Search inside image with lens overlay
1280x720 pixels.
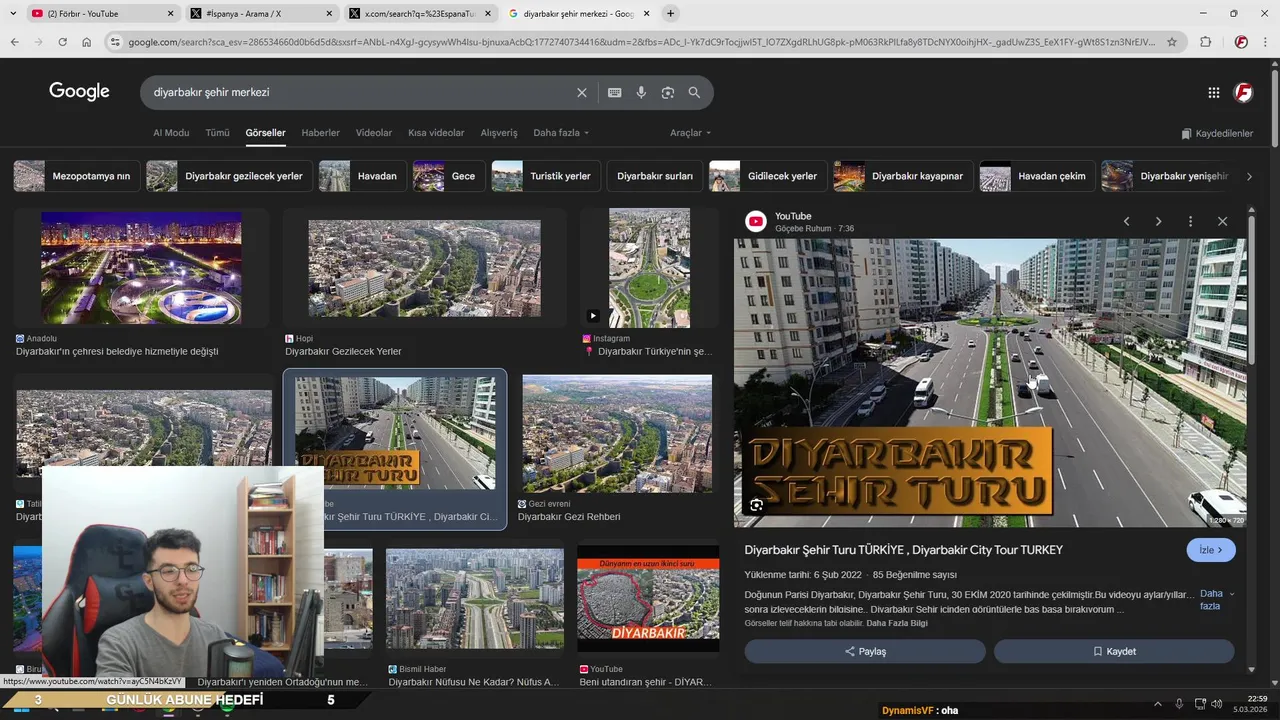pyautogui.click(x=757, y=505)
